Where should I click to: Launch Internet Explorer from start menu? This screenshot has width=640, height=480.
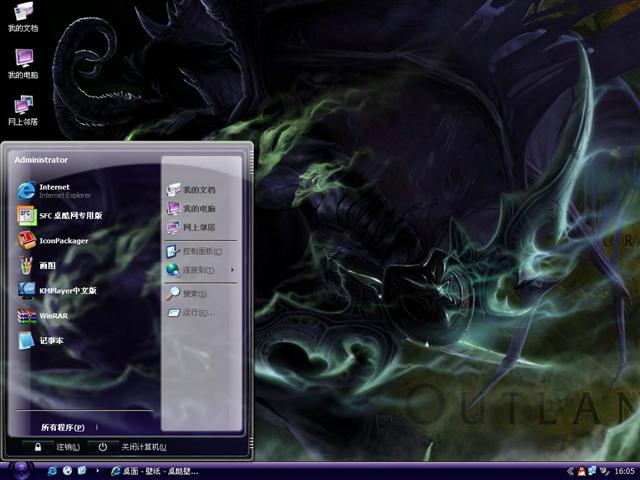[55, 191]
